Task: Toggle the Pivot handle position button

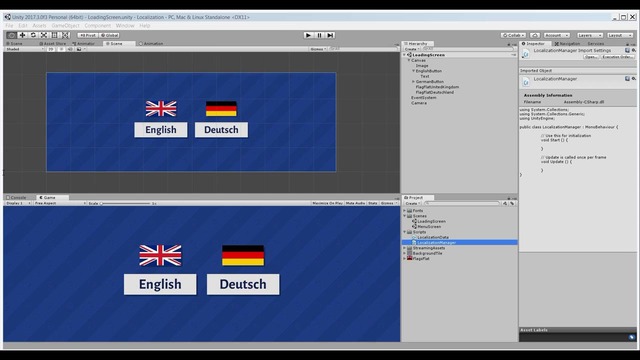Action: pos(87,36)
